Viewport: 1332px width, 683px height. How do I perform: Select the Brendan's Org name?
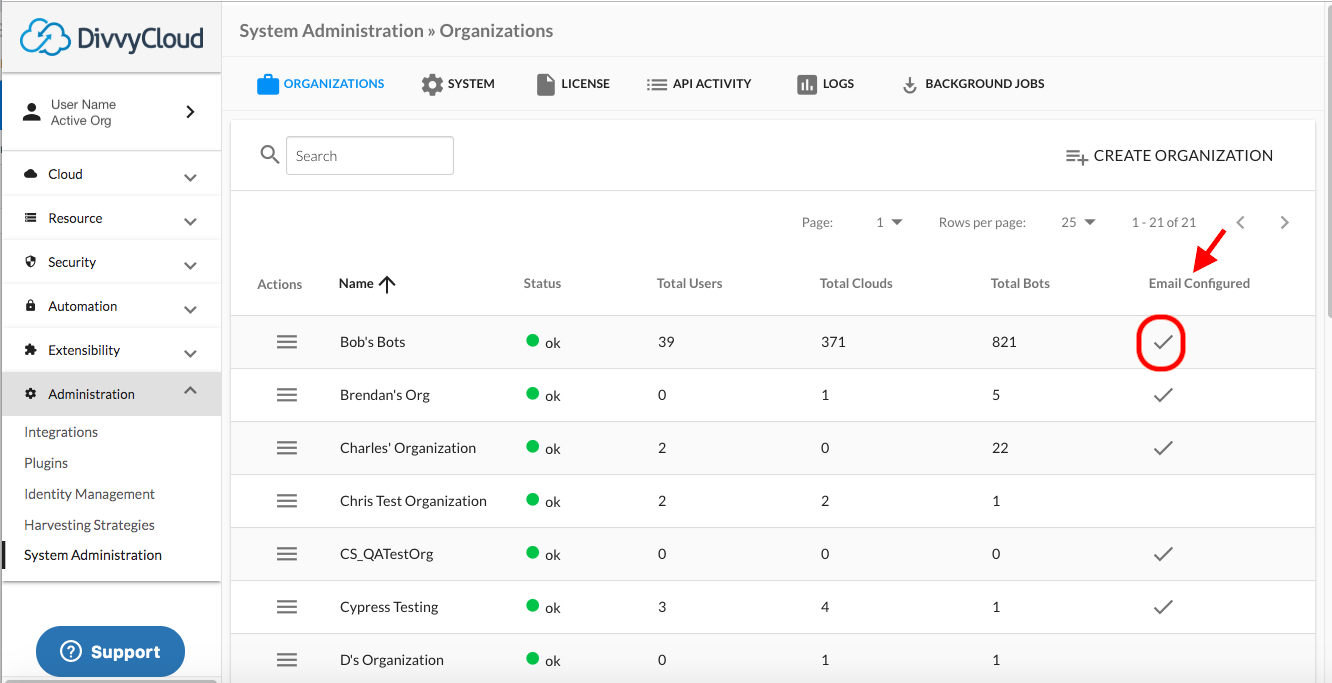(x=385, y=395)
